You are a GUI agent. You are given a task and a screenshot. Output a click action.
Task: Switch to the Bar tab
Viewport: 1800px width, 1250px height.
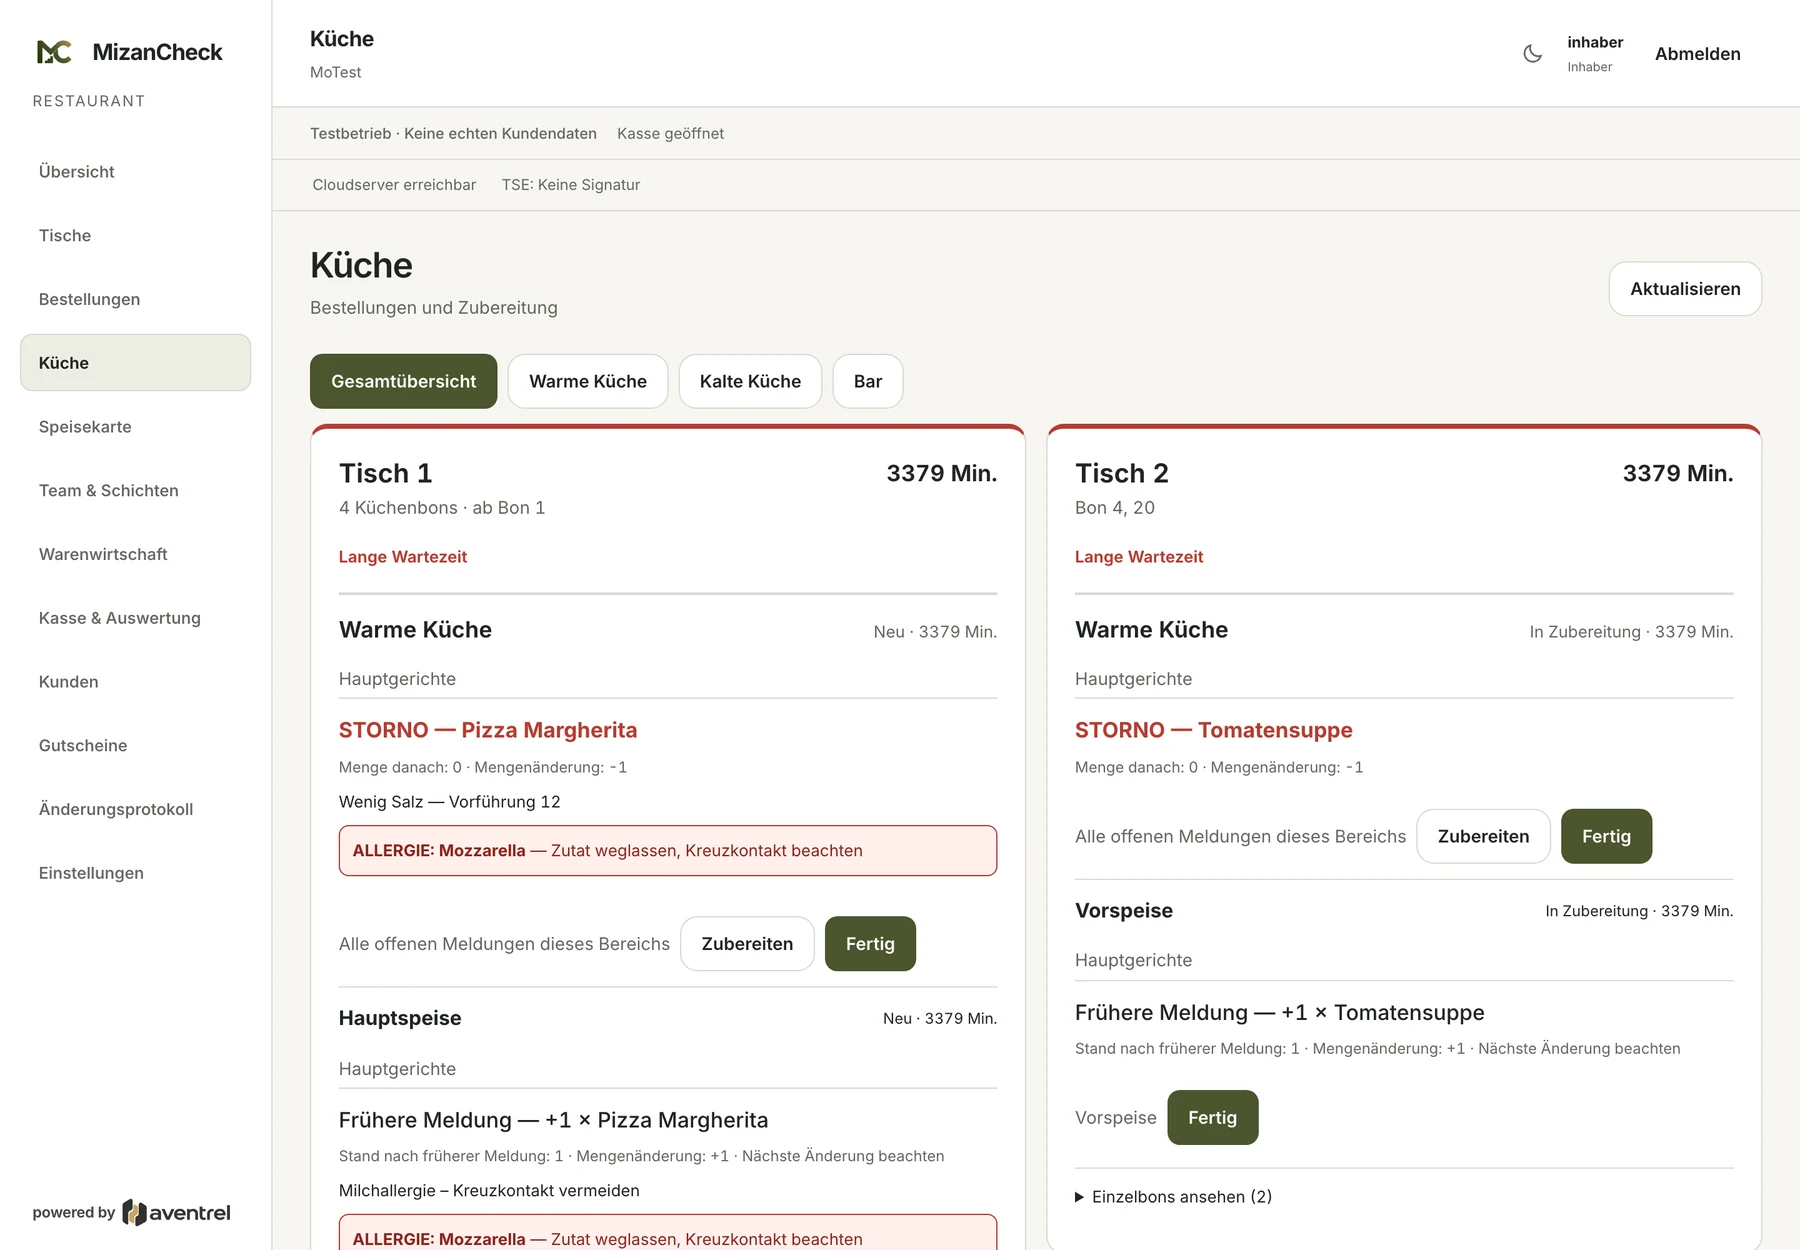[x=868, y=381]
